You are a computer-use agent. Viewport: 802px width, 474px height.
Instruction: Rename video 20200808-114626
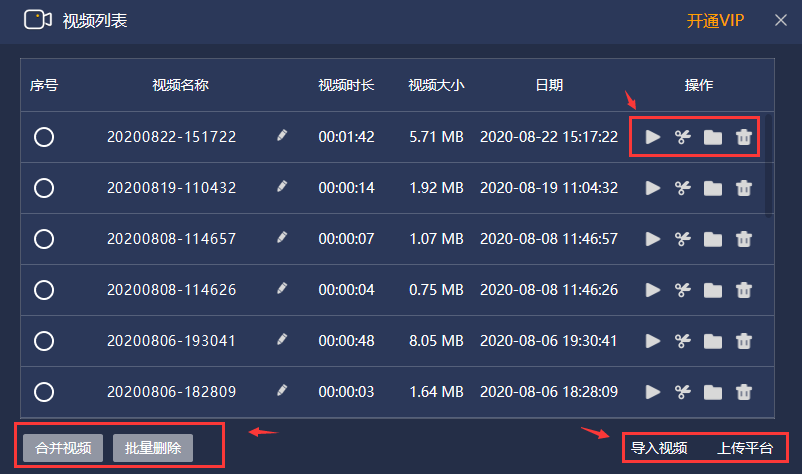[x=282, y=288]
